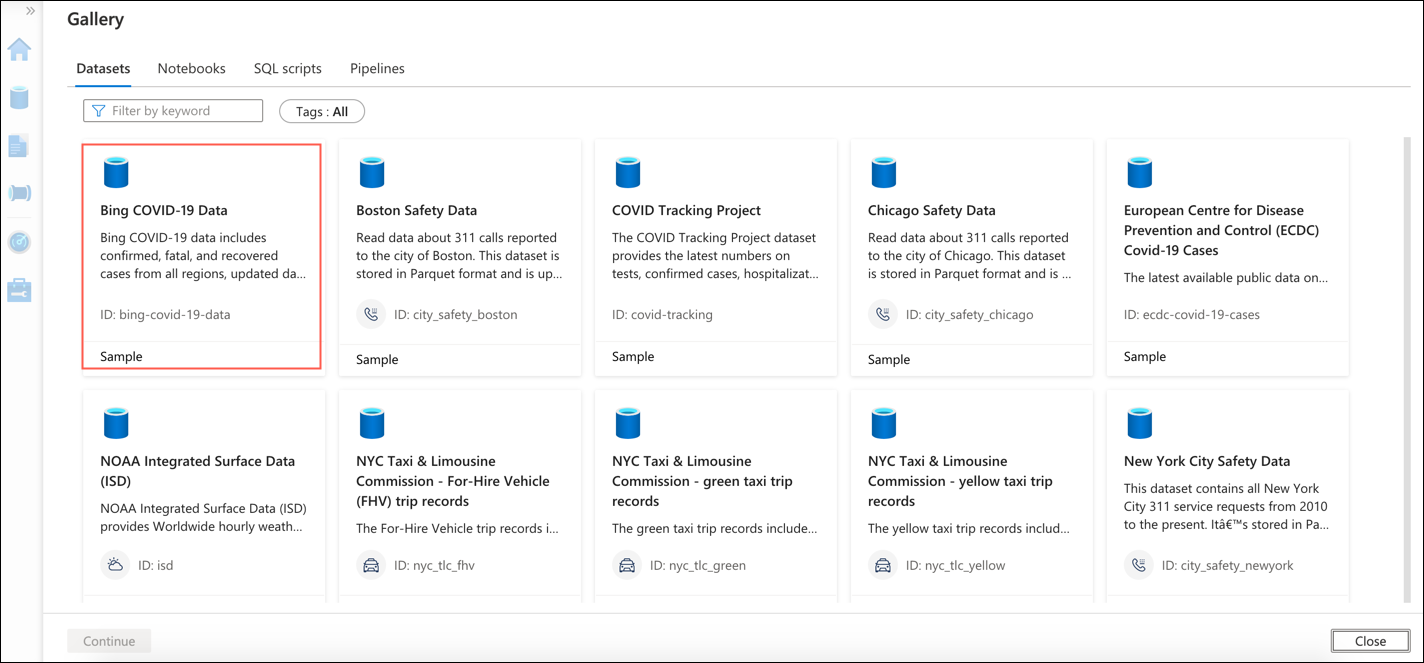The image size is (1424, 663).
Task: Click the Sample tag on Chicago Safety Data
Action: point(889,360)
